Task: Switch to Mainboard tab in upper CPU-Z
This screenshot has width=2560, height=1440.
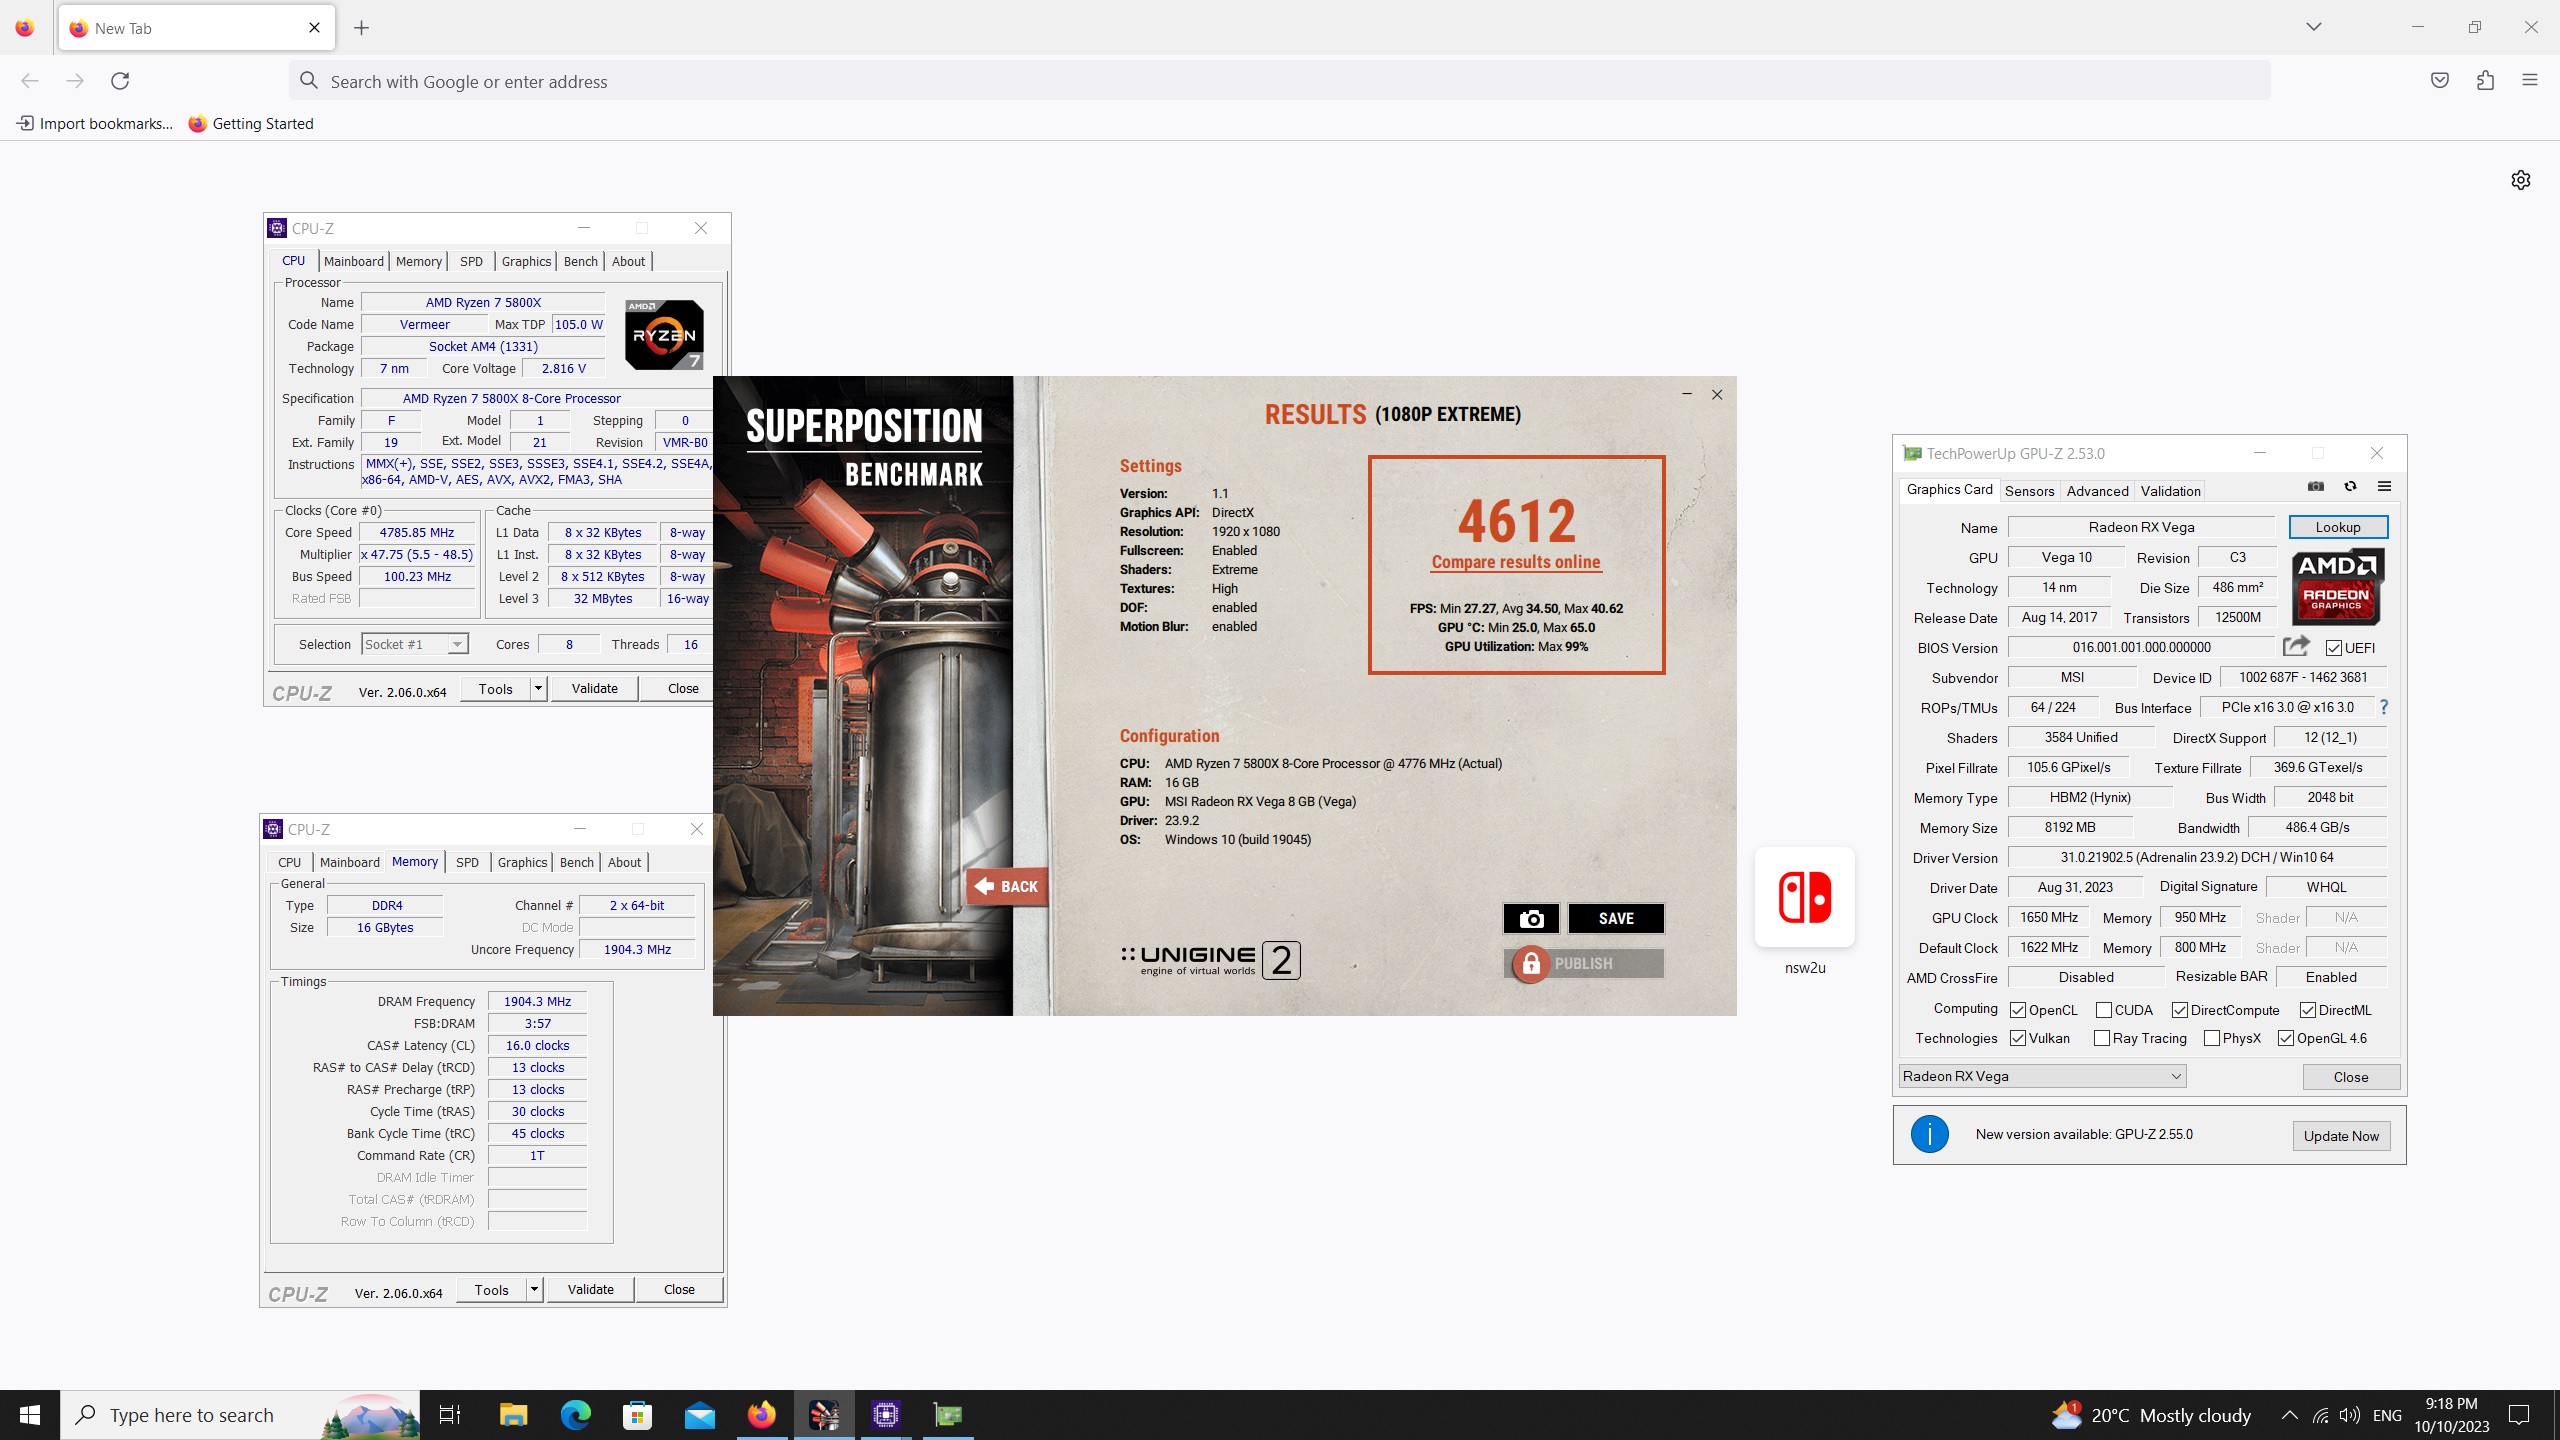Action: (354, 261)
